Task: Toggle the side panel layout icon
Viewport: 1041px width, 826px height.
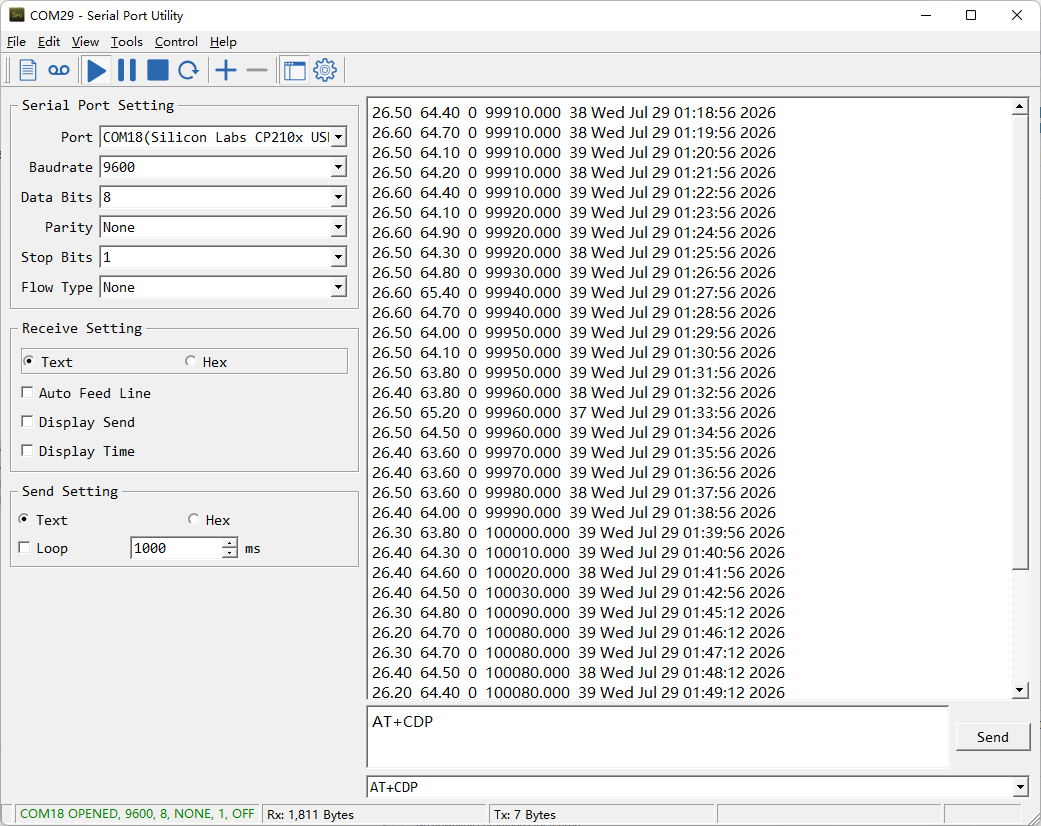Action: click(x=294, y=70)
